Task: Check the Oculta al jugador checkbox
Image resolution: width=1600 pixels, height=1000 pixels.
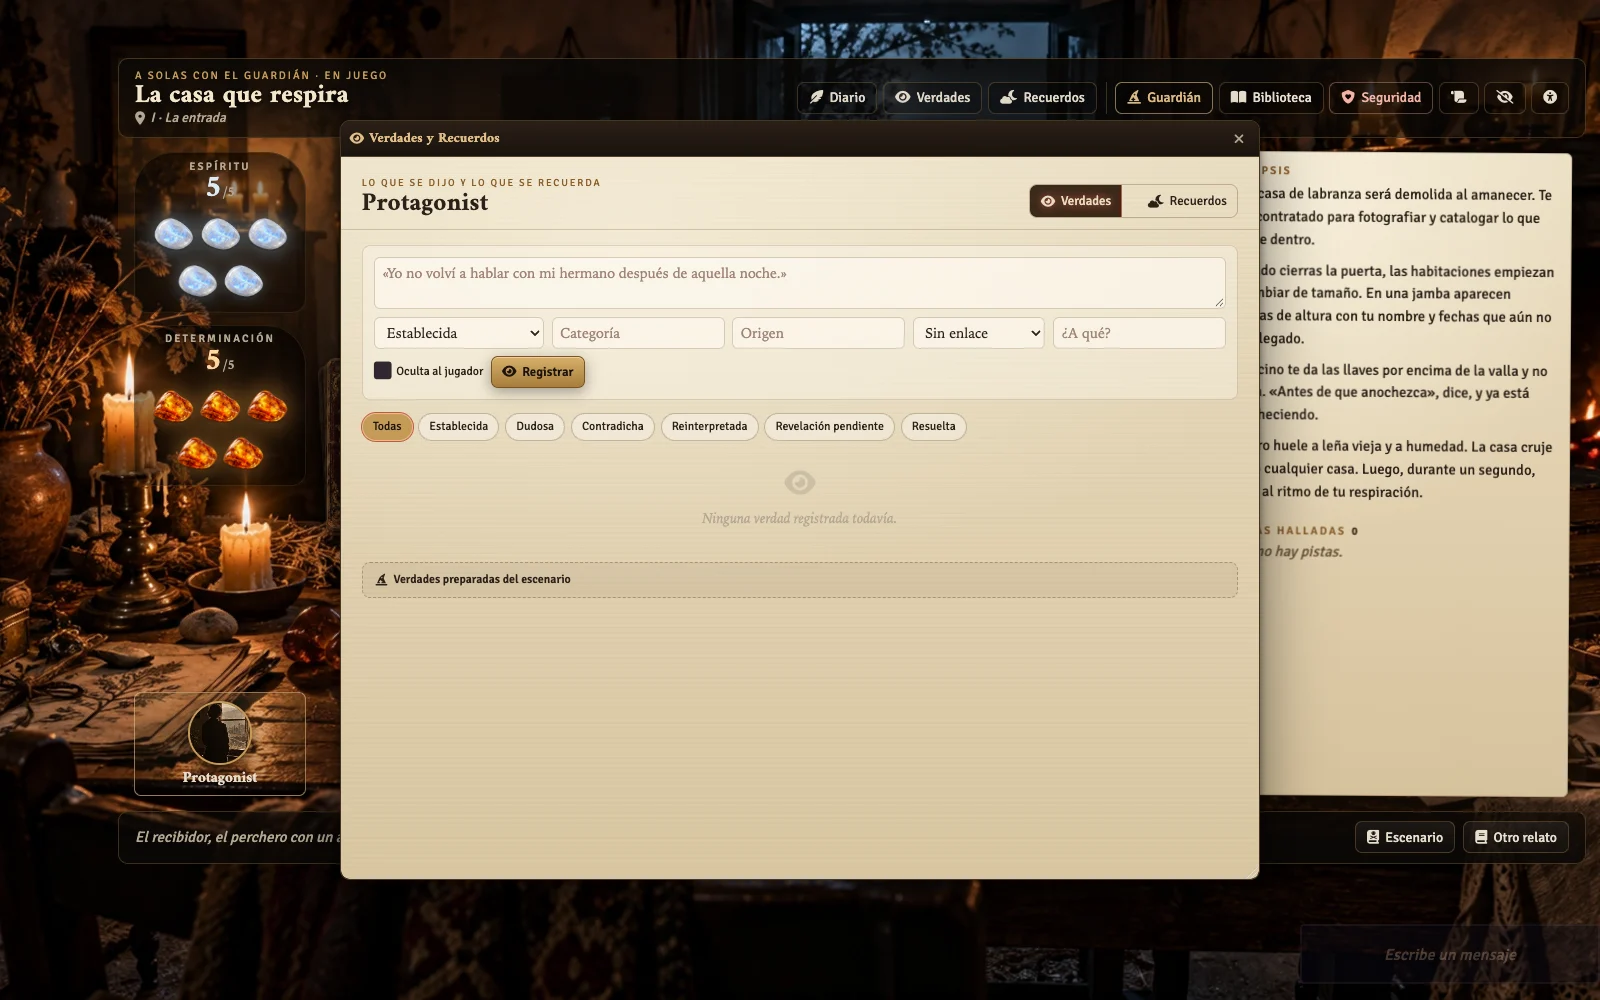Action: pos(383,371)
